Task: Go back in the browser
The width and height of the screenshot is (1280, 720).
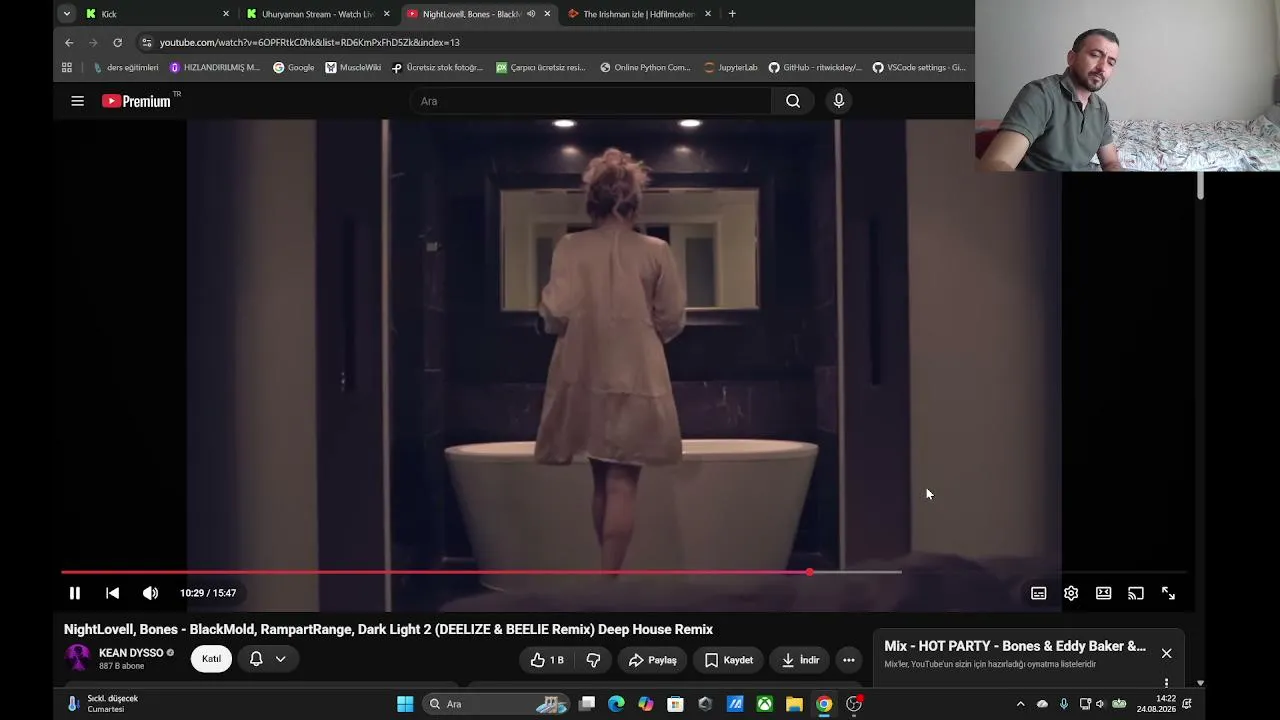Action: pos(69,43)
